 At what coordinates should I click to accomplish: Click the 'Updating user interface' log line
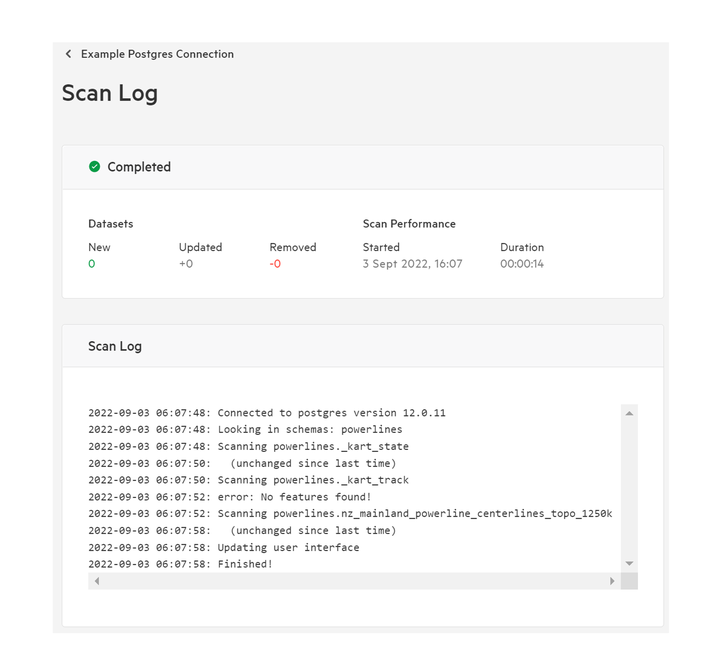click(224, 547)
